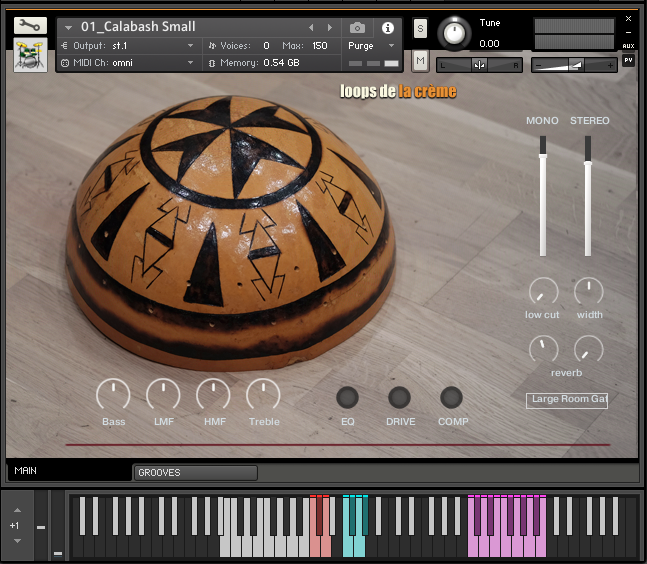Image resolution: width=647 pixels, height=564 pixels.
Task: Click the volume slider handle
Action: (576, 65)
